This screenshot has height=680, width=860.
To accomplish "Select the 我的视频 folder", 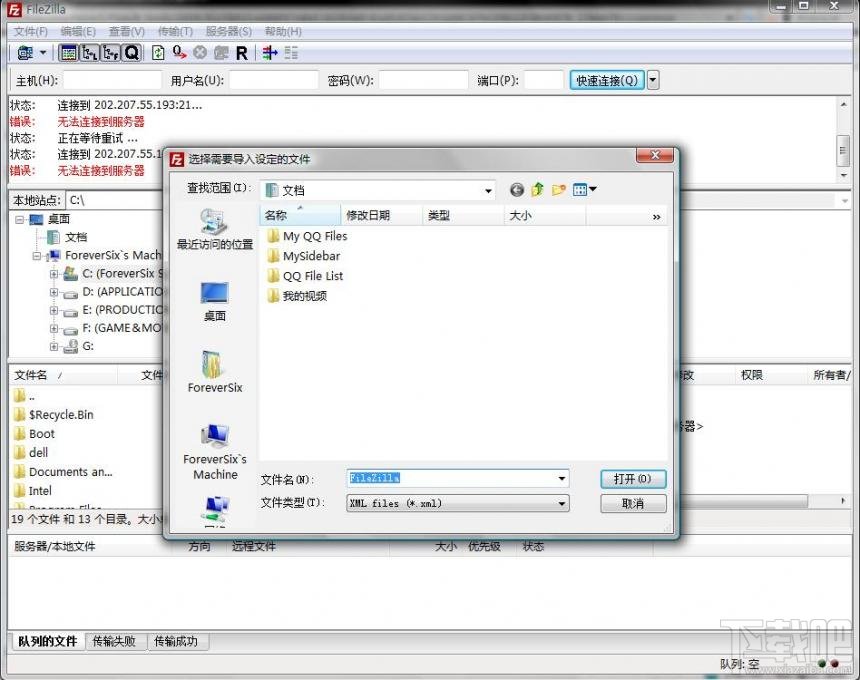I will coord(297,296).
